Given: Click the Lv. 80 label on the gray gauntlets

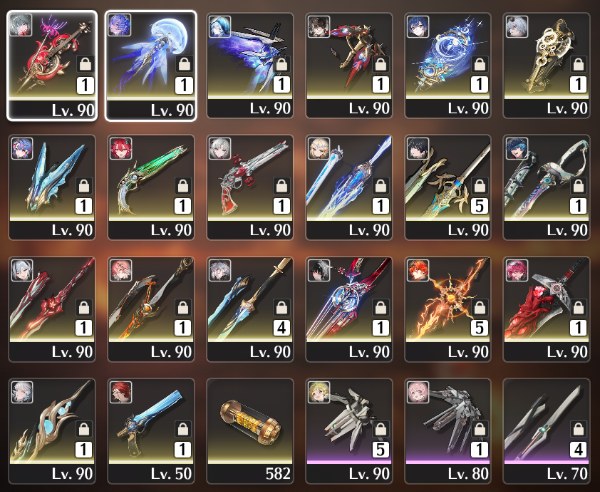Looking at the screenshot, I should point(468,474).
